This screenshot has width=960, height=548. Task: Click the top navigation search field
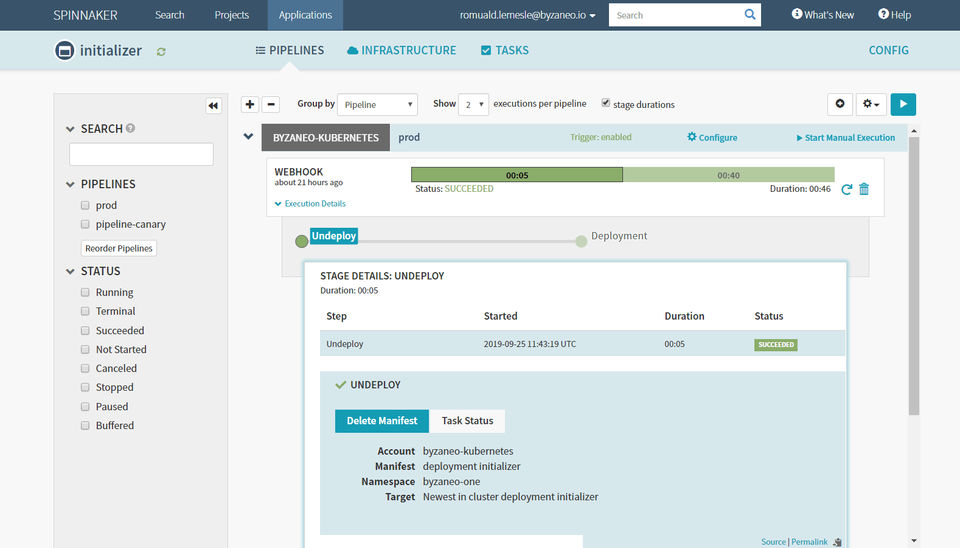[x=676, y=15]
